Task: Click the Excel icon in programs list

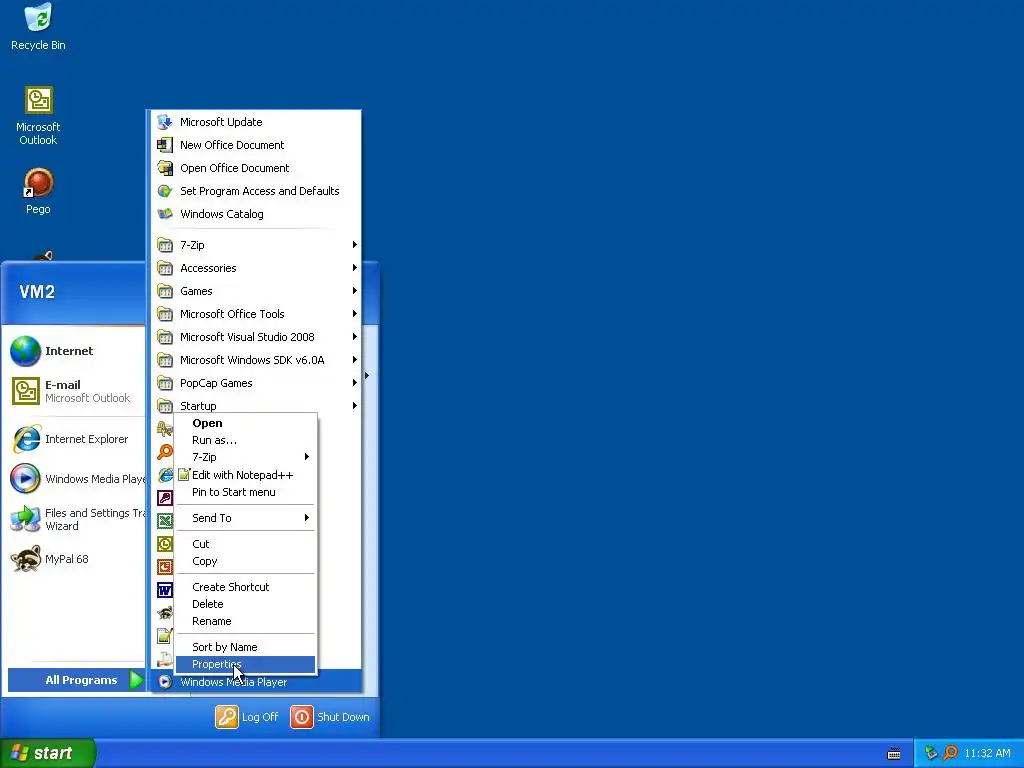Action: coord(165,520)
